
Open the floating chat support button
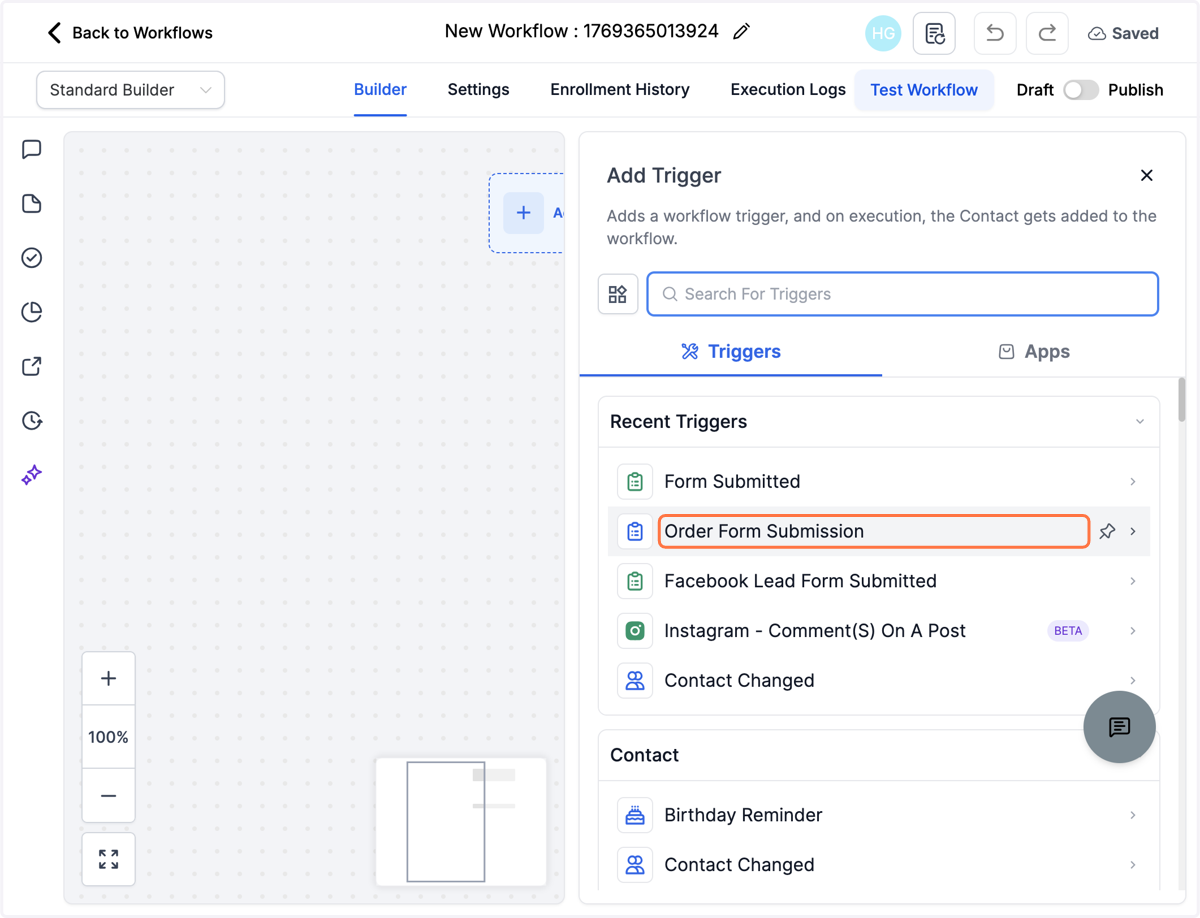pos(1120,727)
